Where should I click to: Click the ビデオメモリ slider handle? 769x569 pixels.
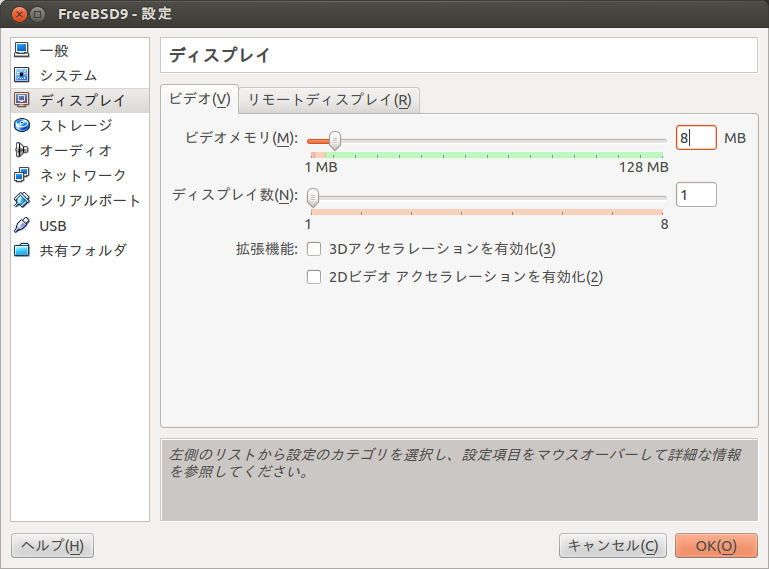pos(334,140)
